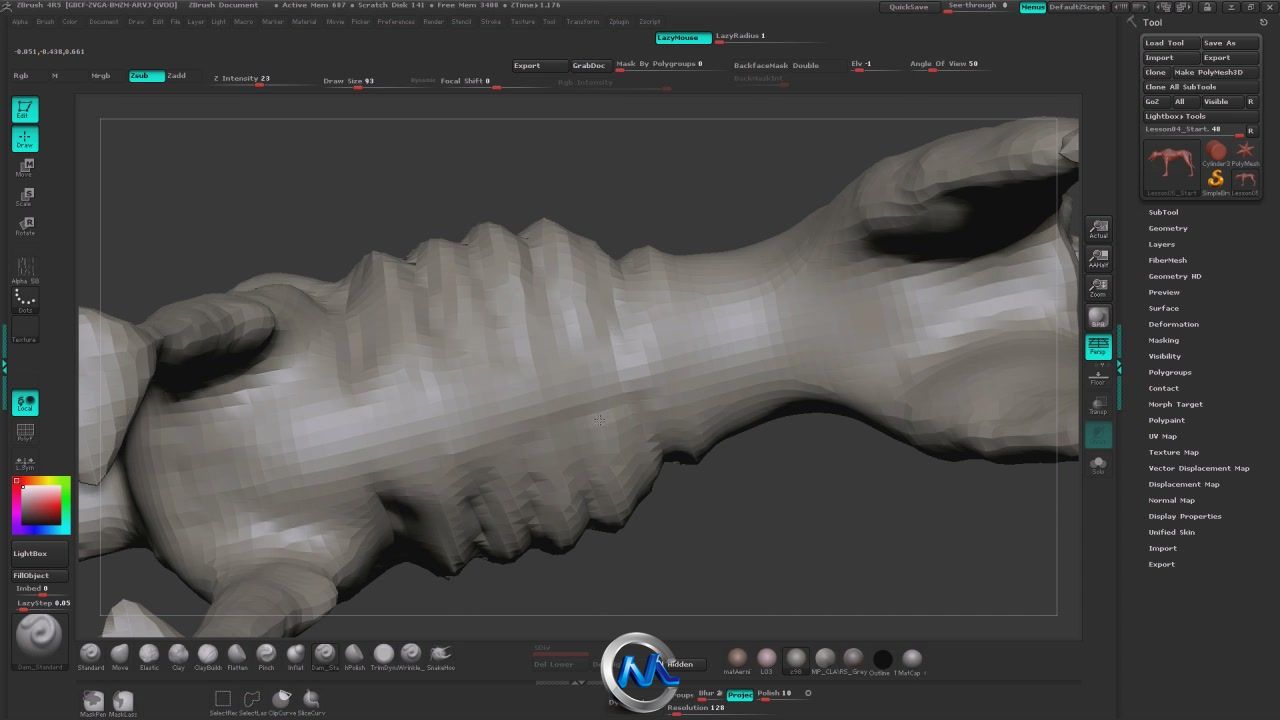The height and width of the screenshot is (720, 1280).
Task: Expand the Morph Target section
Action: pyautogui.click(x=1175, y=404)
